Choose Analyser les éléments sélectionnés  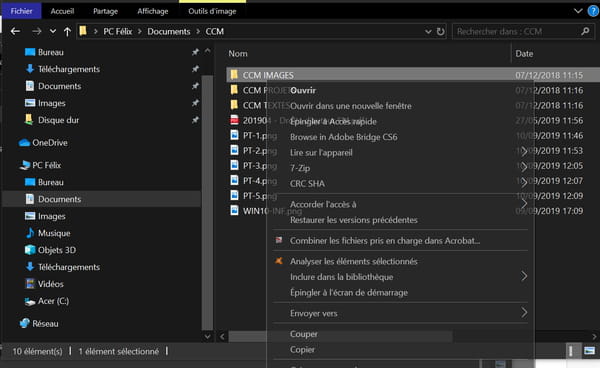[x=354, y=261]
